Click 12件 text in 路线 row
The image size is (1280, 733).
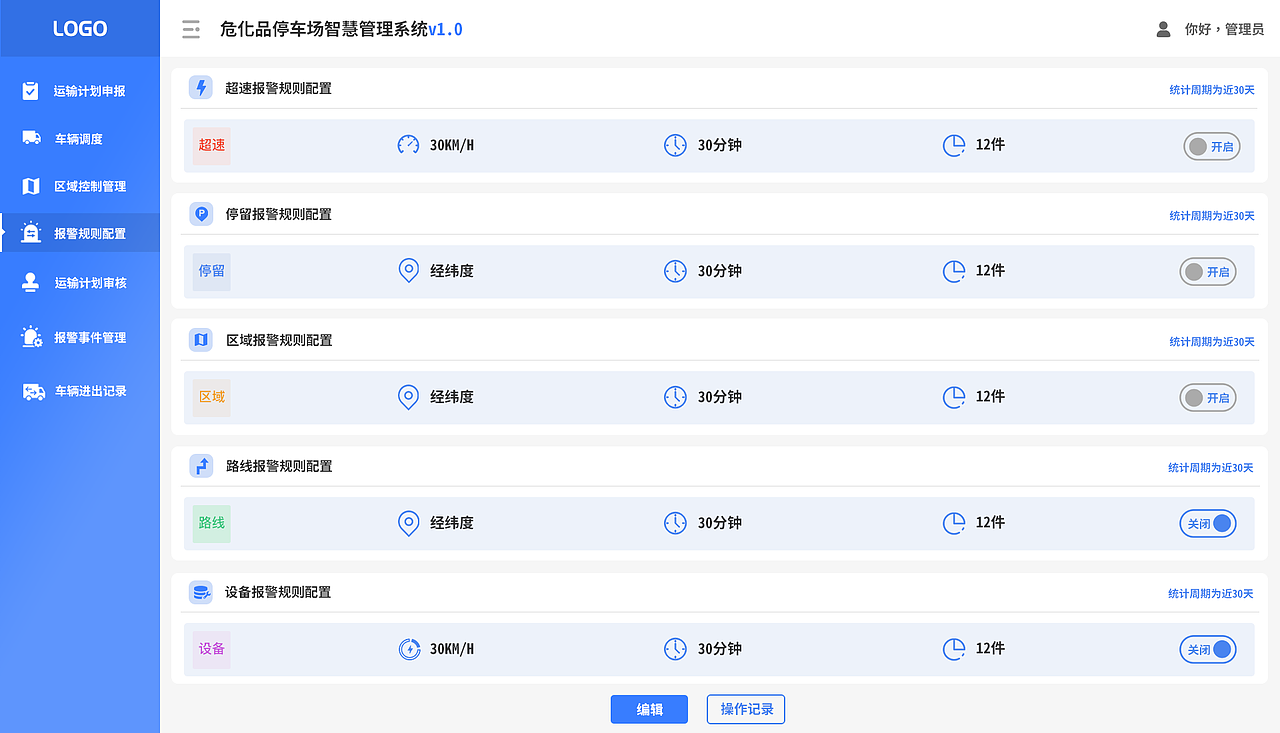990,523
